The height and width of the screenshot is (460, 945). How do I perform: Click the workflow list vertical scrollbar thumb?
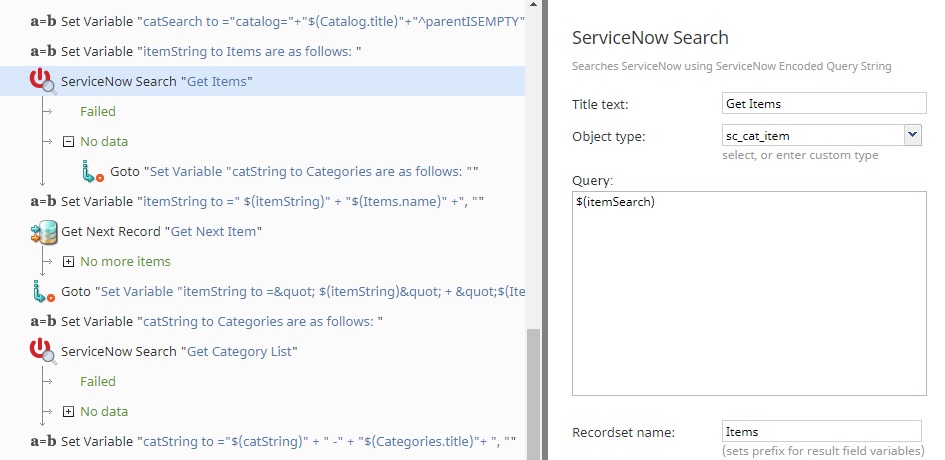534,394
